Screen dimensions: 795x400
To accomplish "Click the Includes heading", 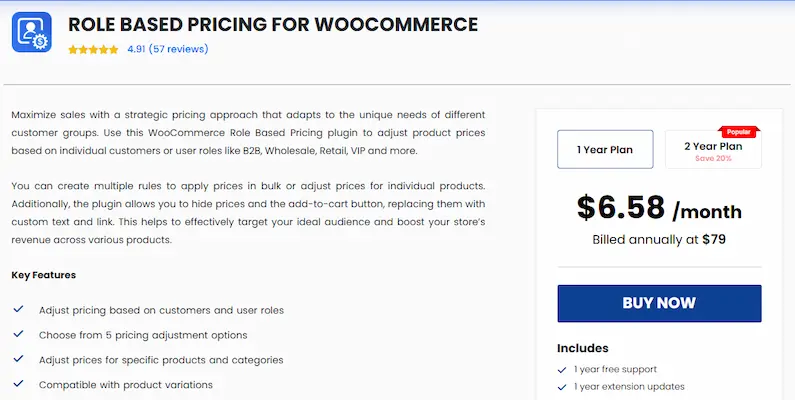I will (582, 348).
